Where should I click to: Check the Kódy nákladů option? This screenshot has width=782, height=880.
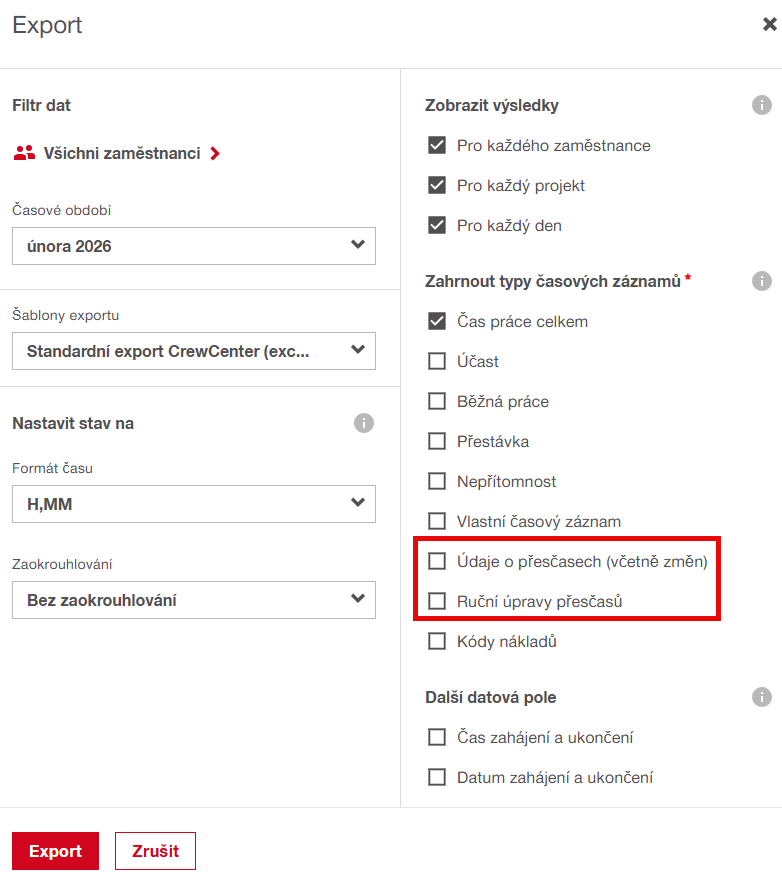pos(437,642)
